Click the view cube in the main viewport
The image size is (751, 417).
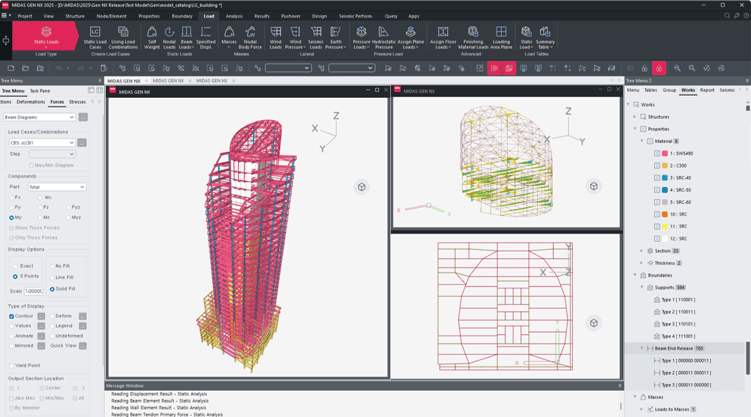point(362,187)
